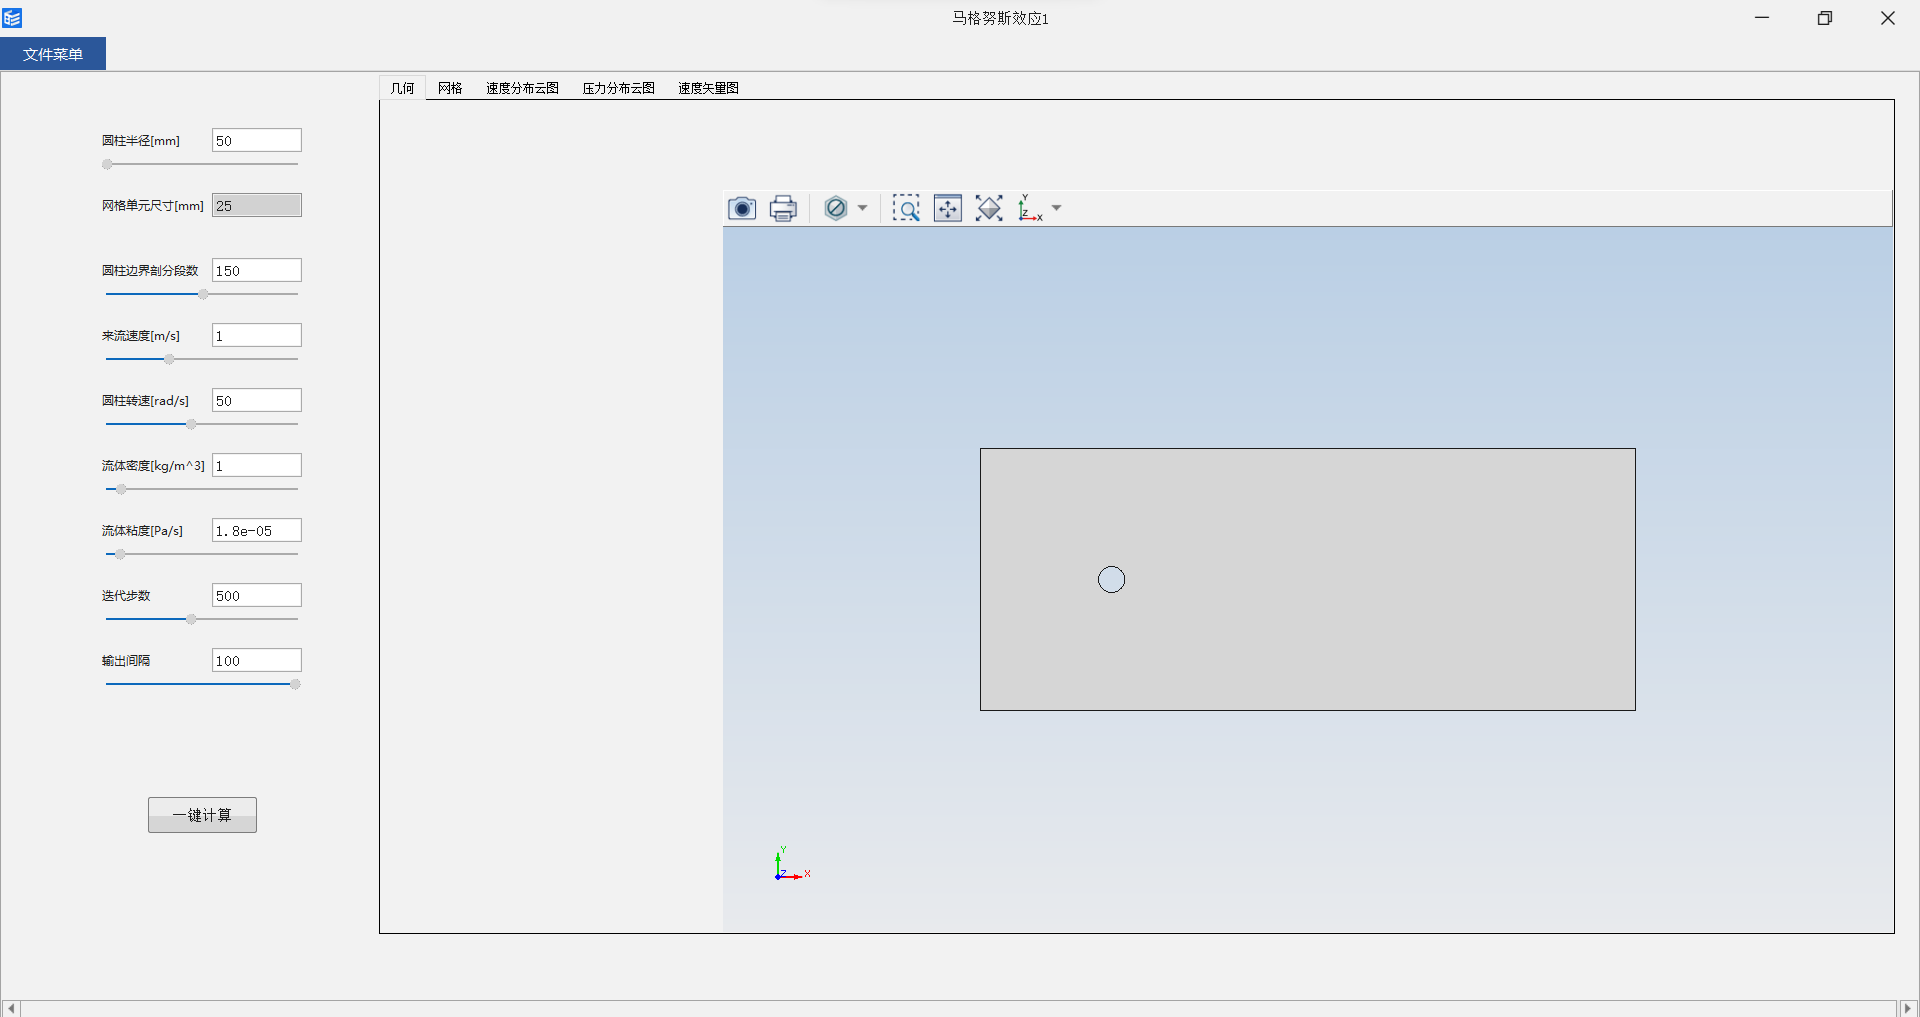The width and height of the screenshot is (1920, 1017).
Task: Click the 来流速度 slider handle
Action: 169,359
